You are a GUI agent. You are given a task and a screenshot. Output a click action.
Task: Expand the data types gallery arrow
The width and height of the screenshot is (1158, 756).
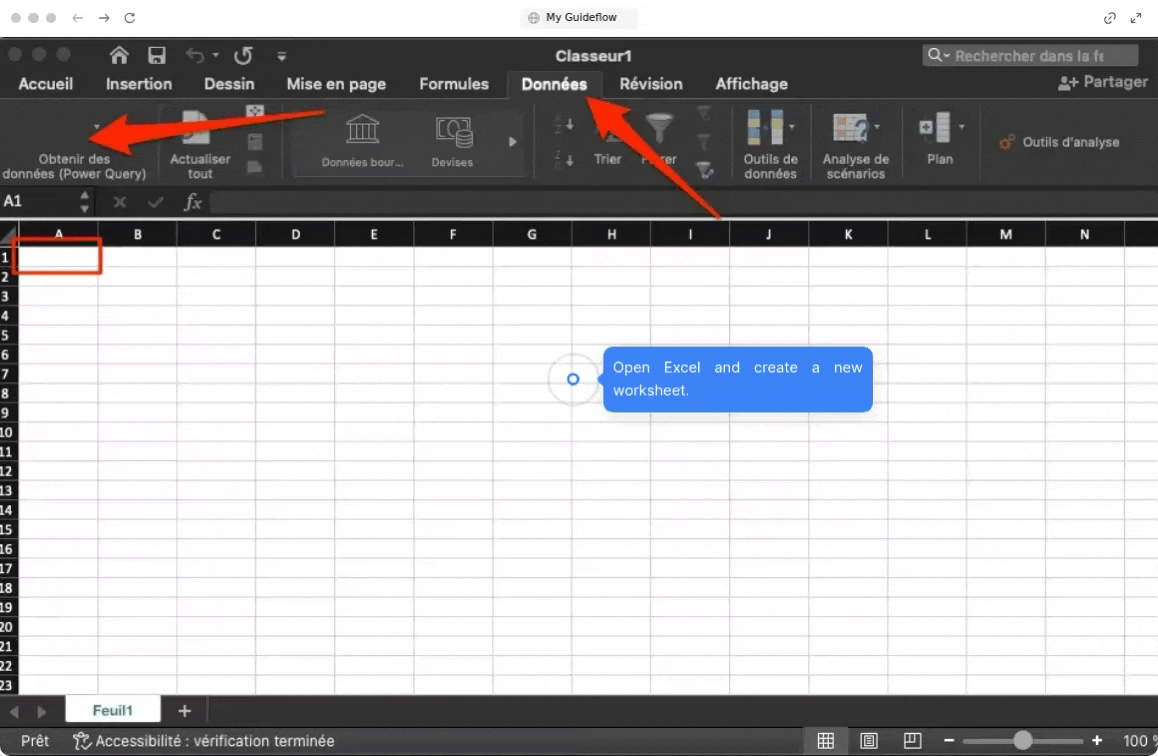pyautogui.click(x=513, y=142)
